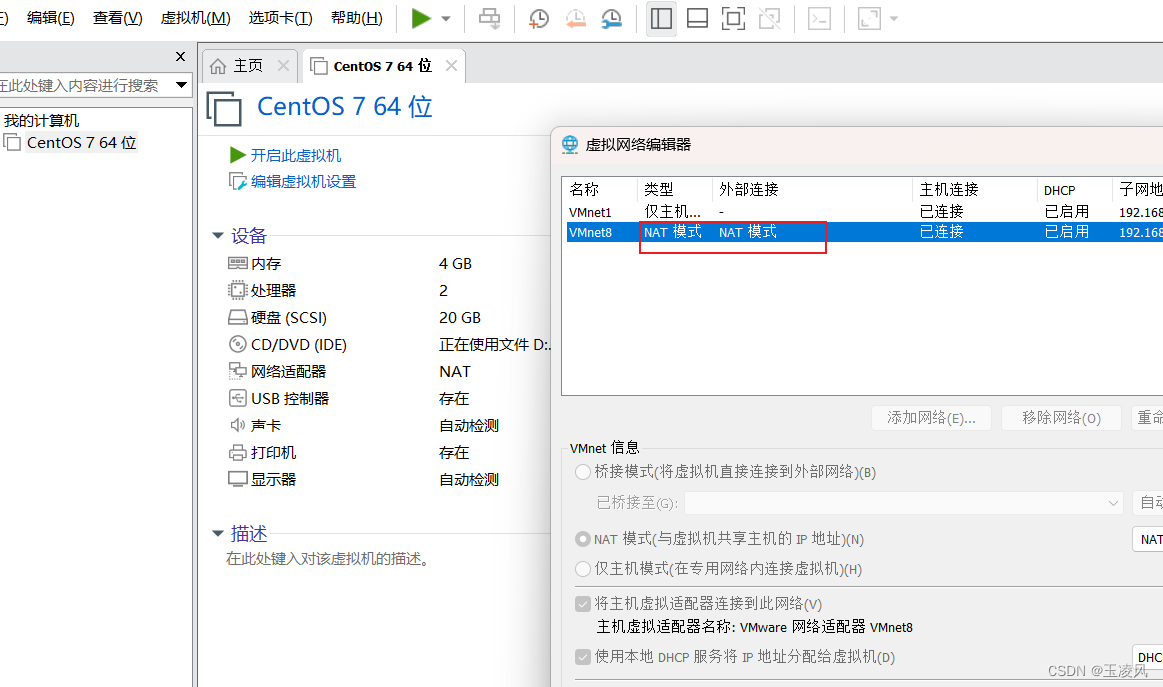The width and height of the screenshot is (1163, 687).
Task: Select the VMnet8 row in network list
Action: coord(864,232)
